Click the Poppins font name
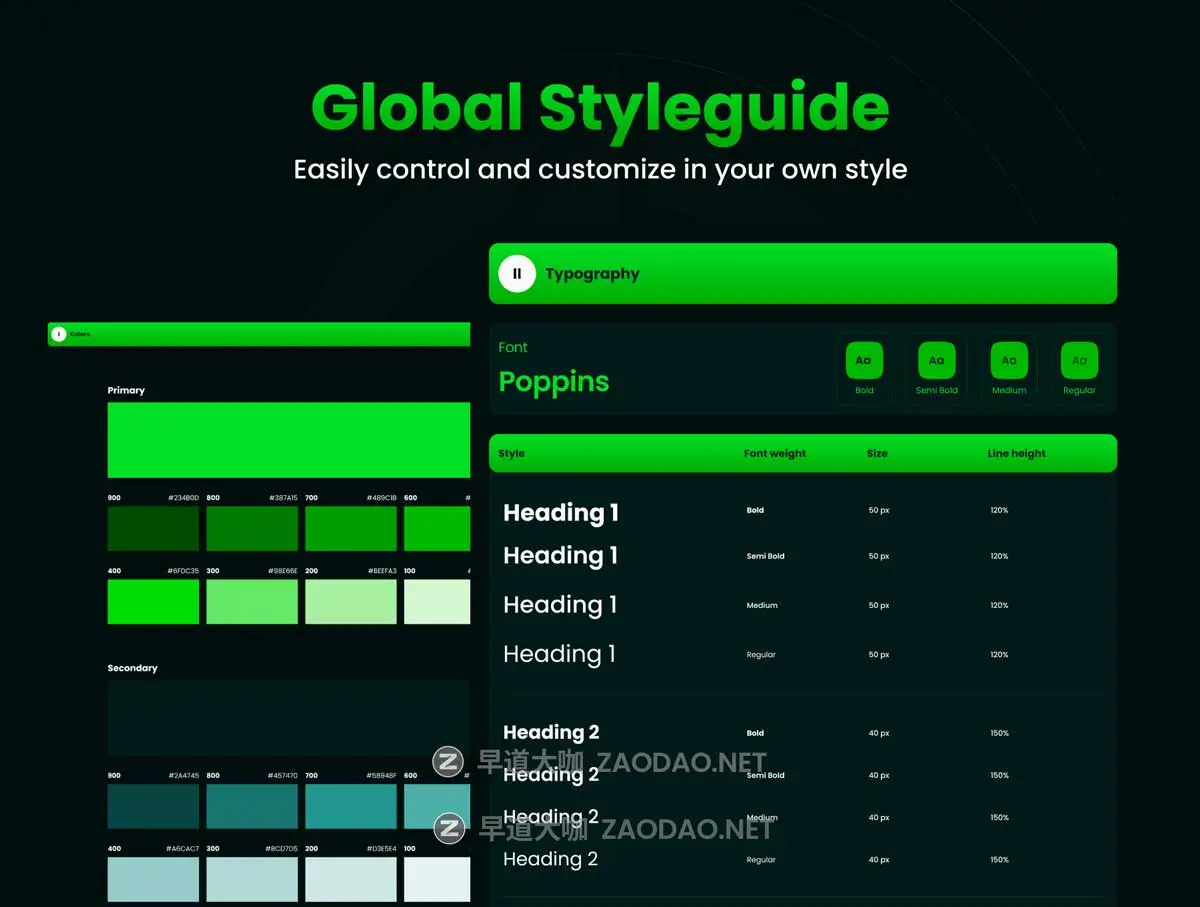 [554, 382]
